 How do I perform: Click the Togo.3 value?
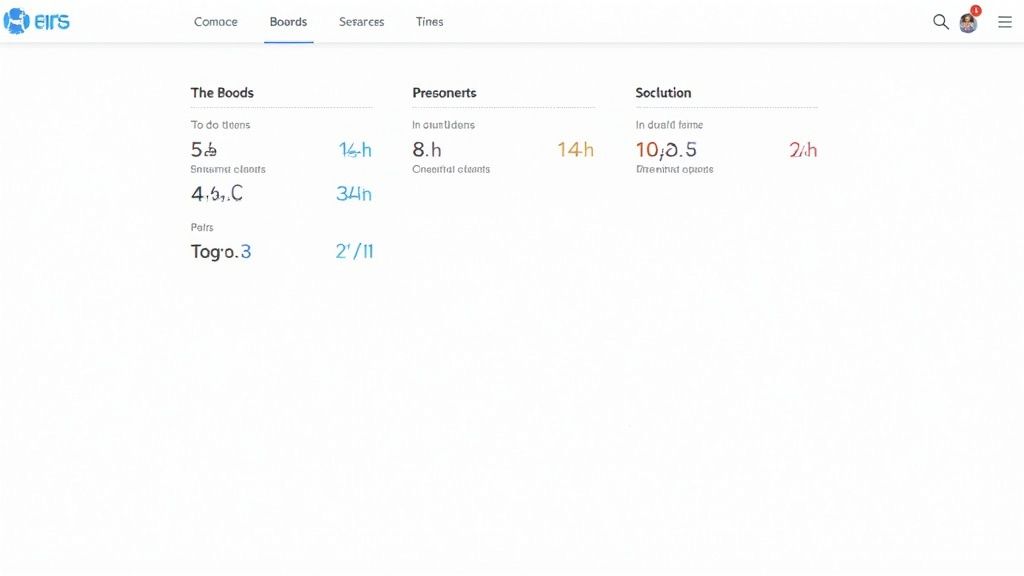[221, 251]
